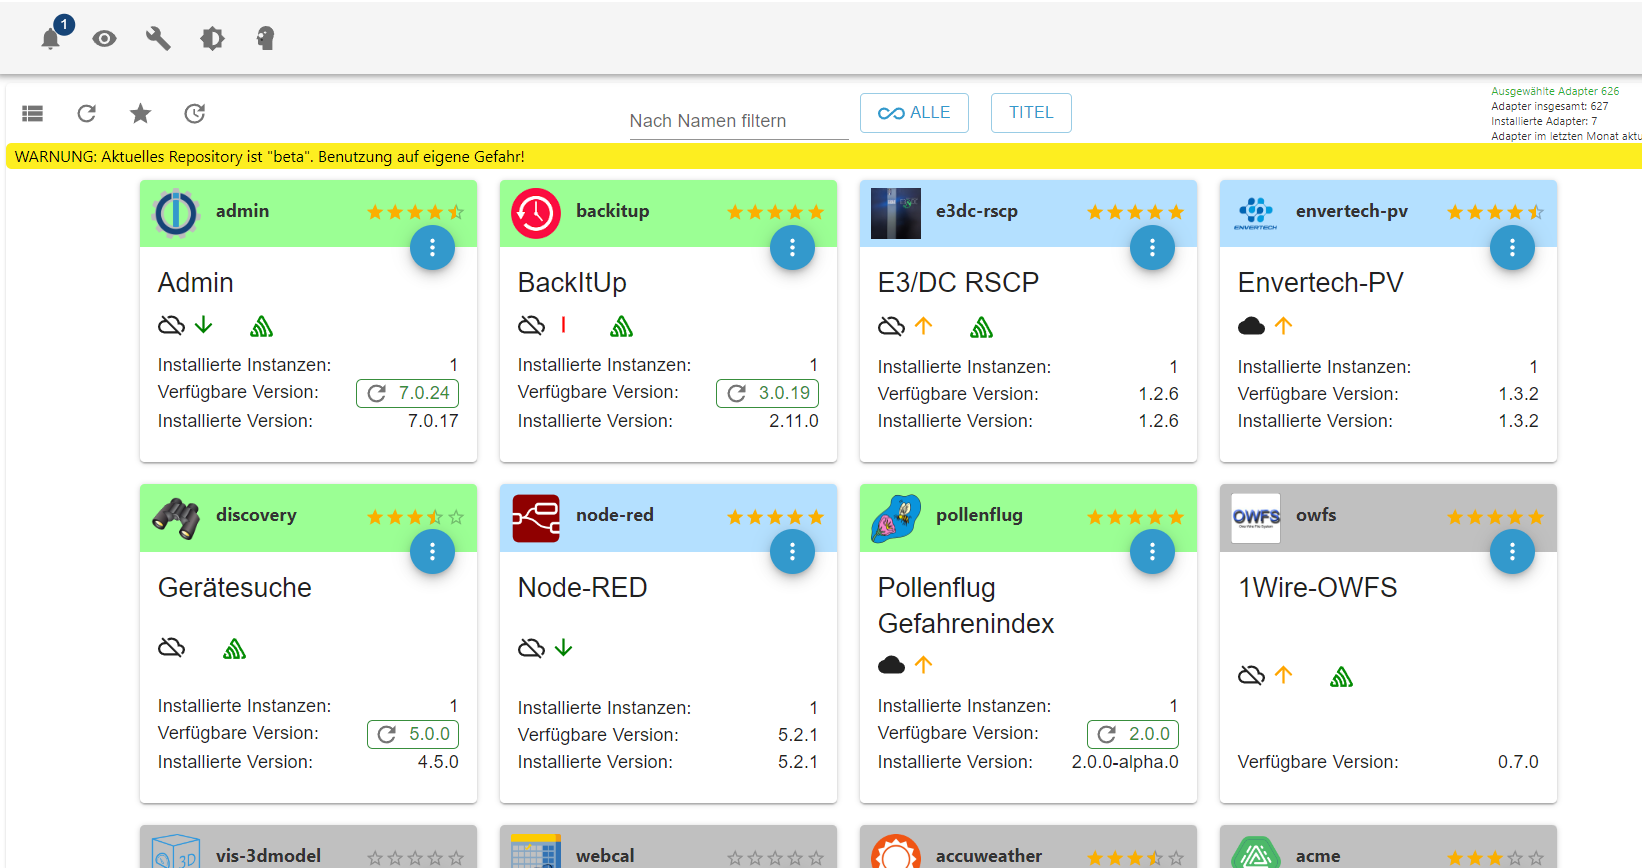The width and height of the screenshot is (1642, 868).
Task: Click the admin adapter logo
Action: pos(176,213)
